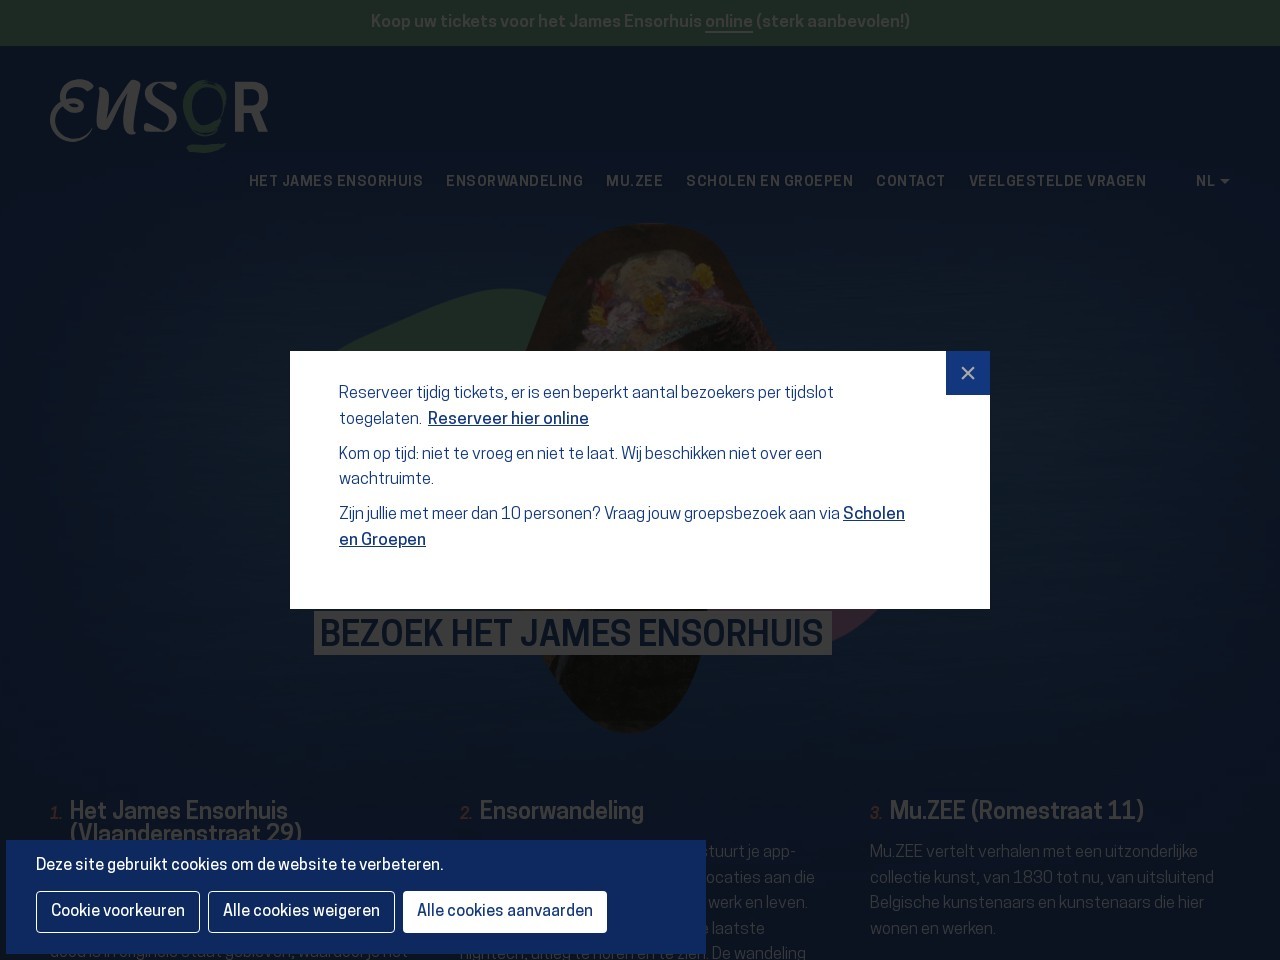The height and width of the screenshot is (960, 1280).
Task: Open Veelgestelde vragen menu item
Action: [1057, 181]
